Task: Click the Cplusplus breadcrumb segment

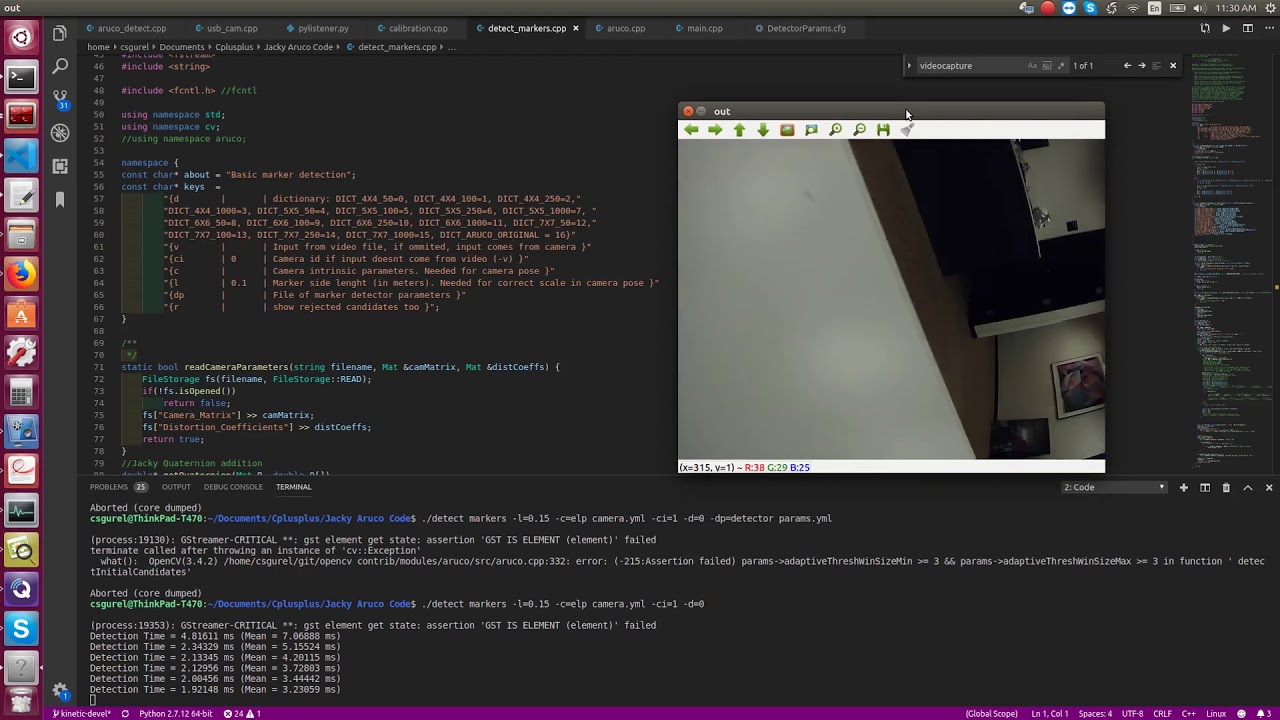Action: 234,47
